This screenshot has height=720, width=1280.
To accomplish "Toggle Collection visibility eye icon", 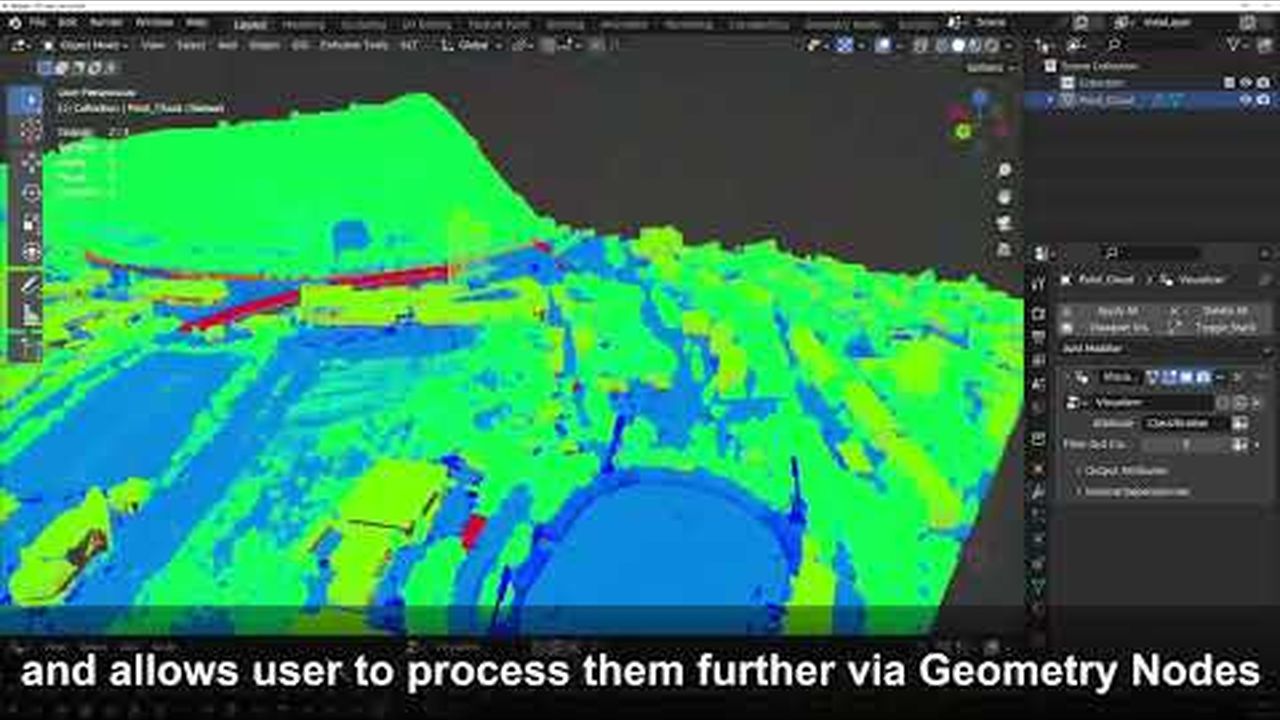I will [x=1246, y=83].
